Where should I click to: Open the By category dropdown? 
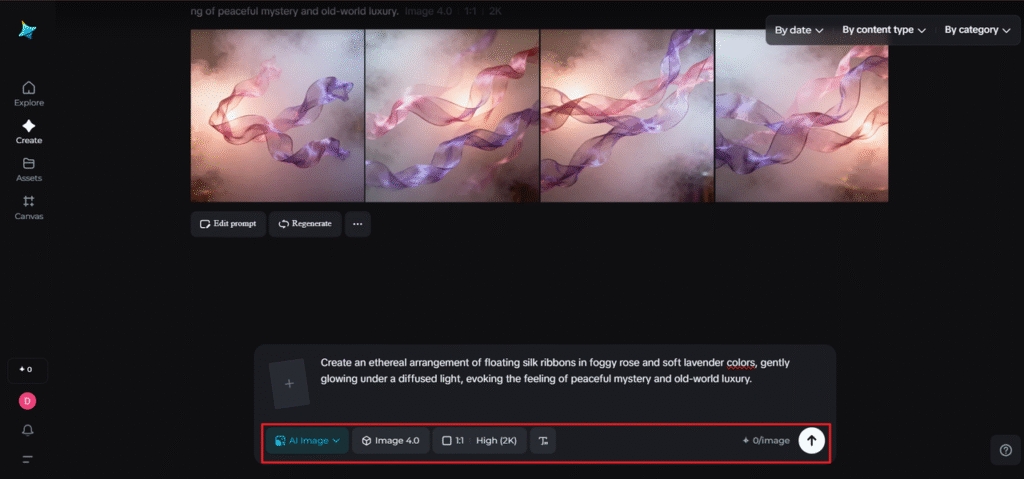(977, 30)
